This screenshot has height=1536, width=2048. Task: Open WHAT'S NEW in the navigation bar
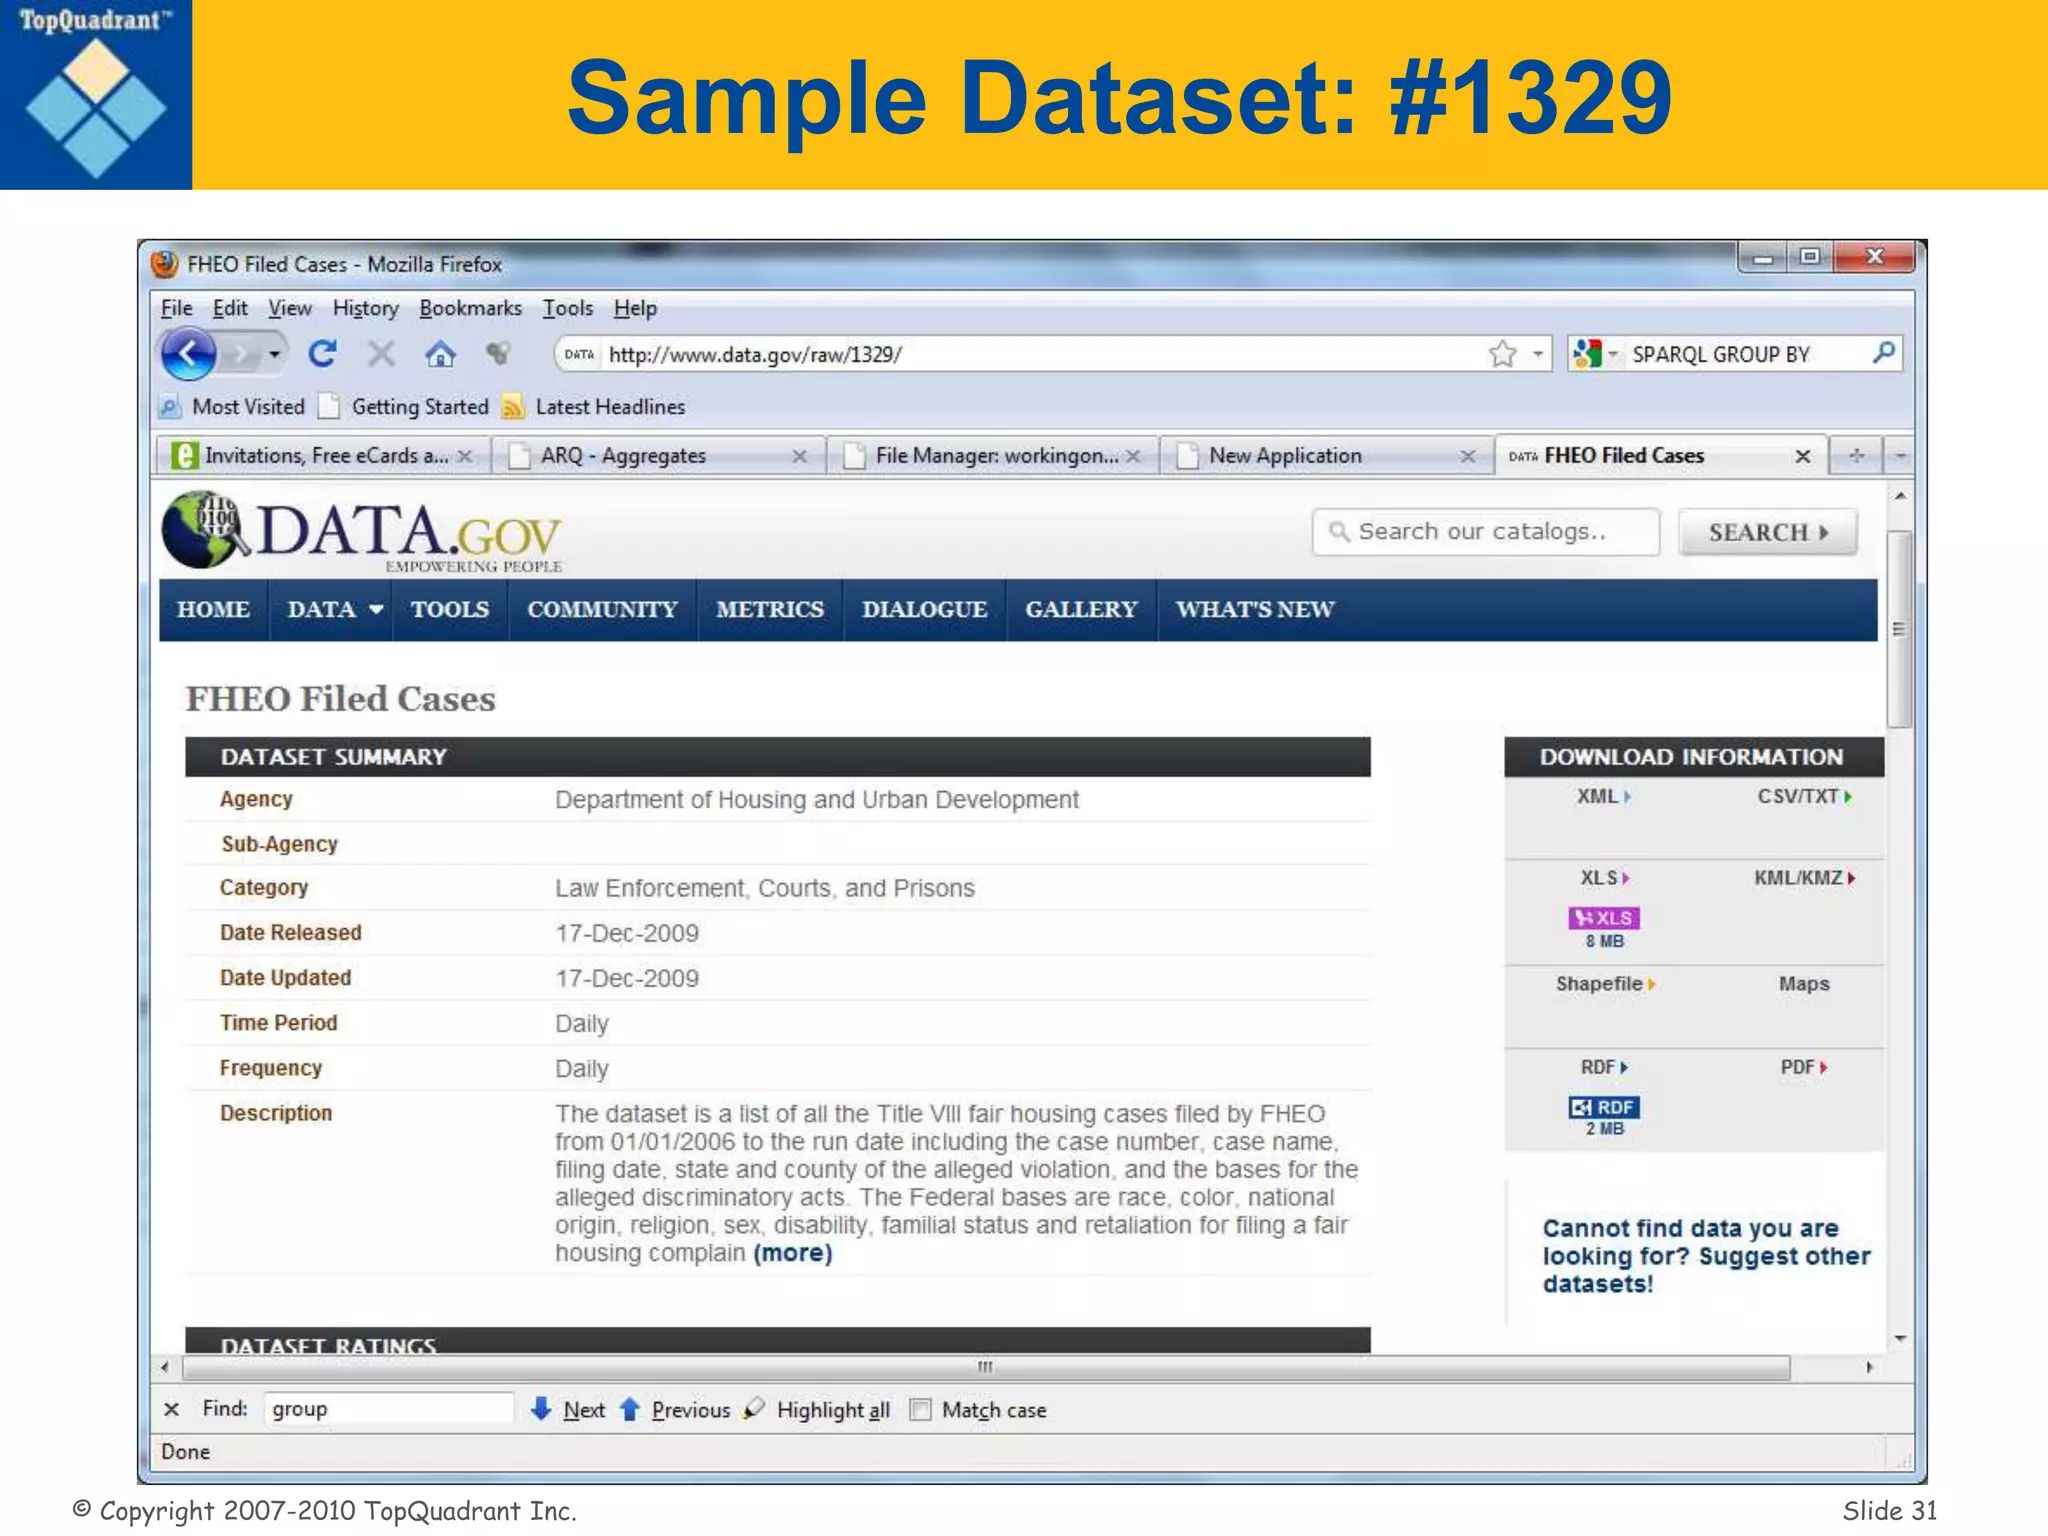1255,609
